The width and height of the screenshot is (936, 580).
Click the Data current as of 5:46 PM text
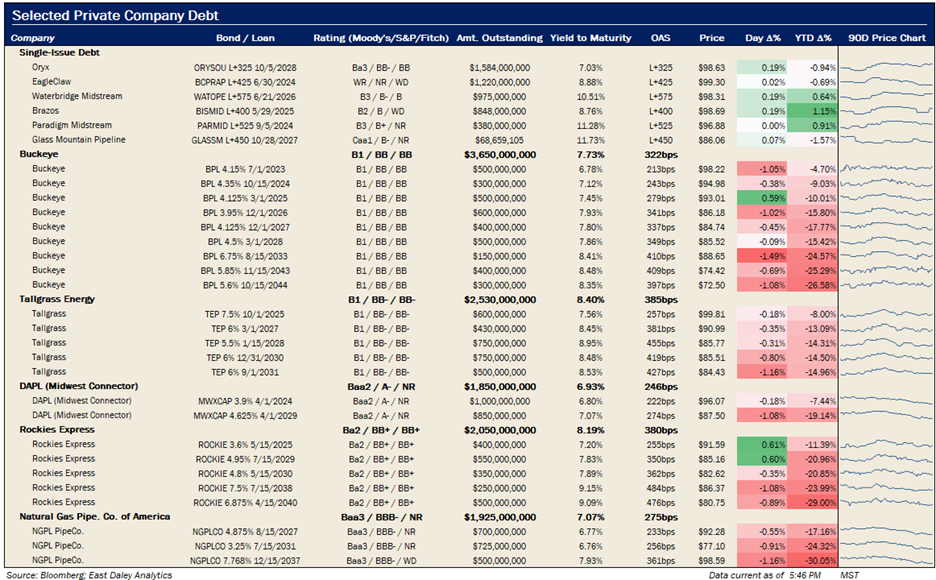coord(765,575)
